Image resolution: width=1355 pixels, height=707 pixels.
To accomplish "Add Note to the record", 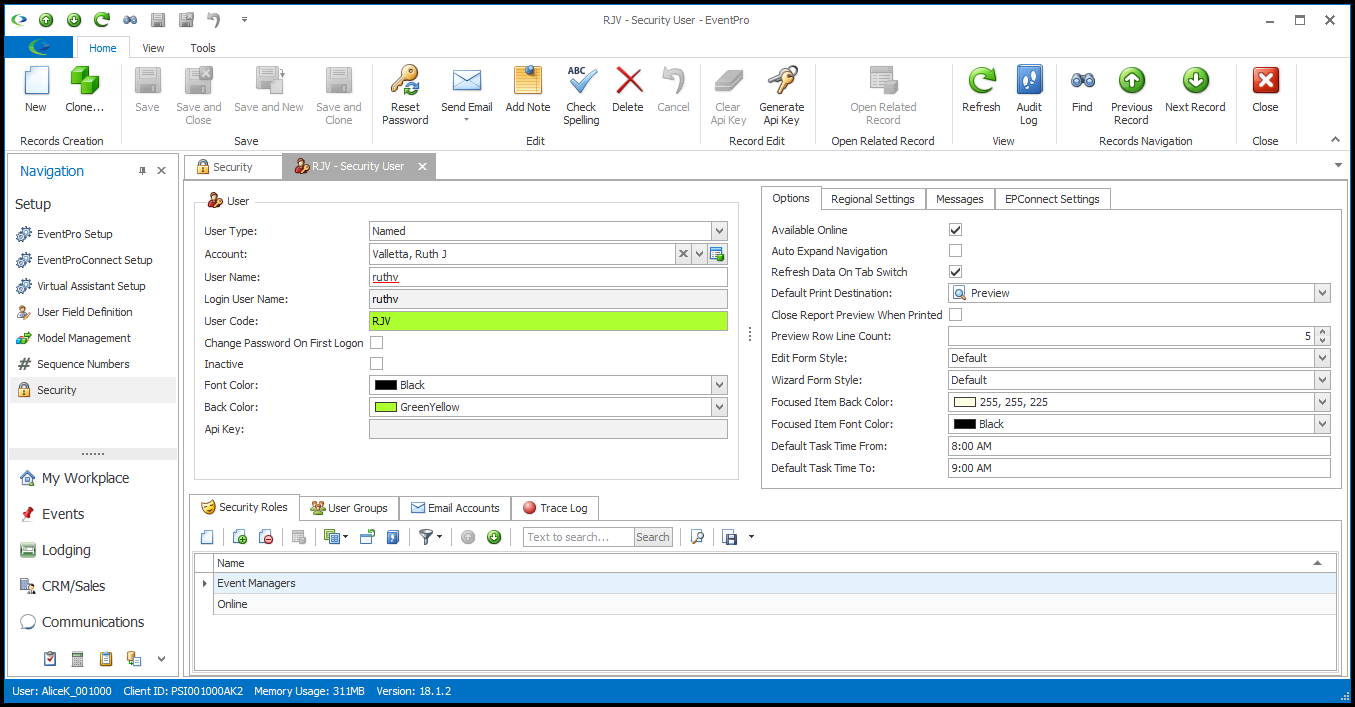I will [x=528, y=90].
